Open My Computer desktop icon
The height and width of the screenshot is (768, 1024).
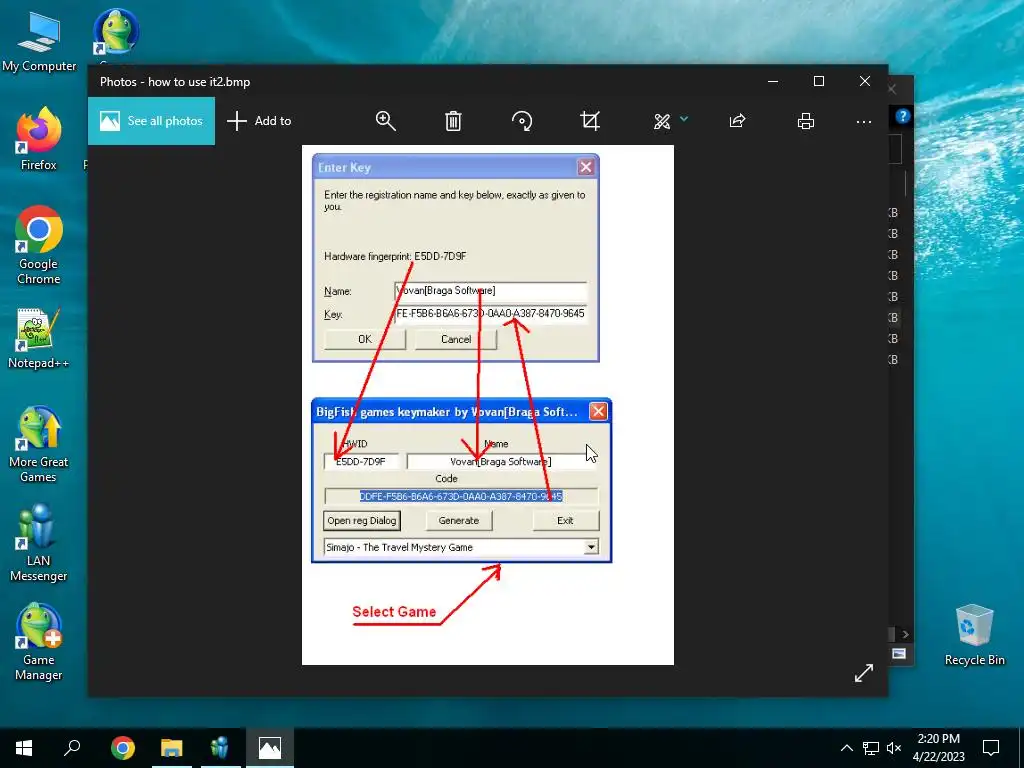39,42
